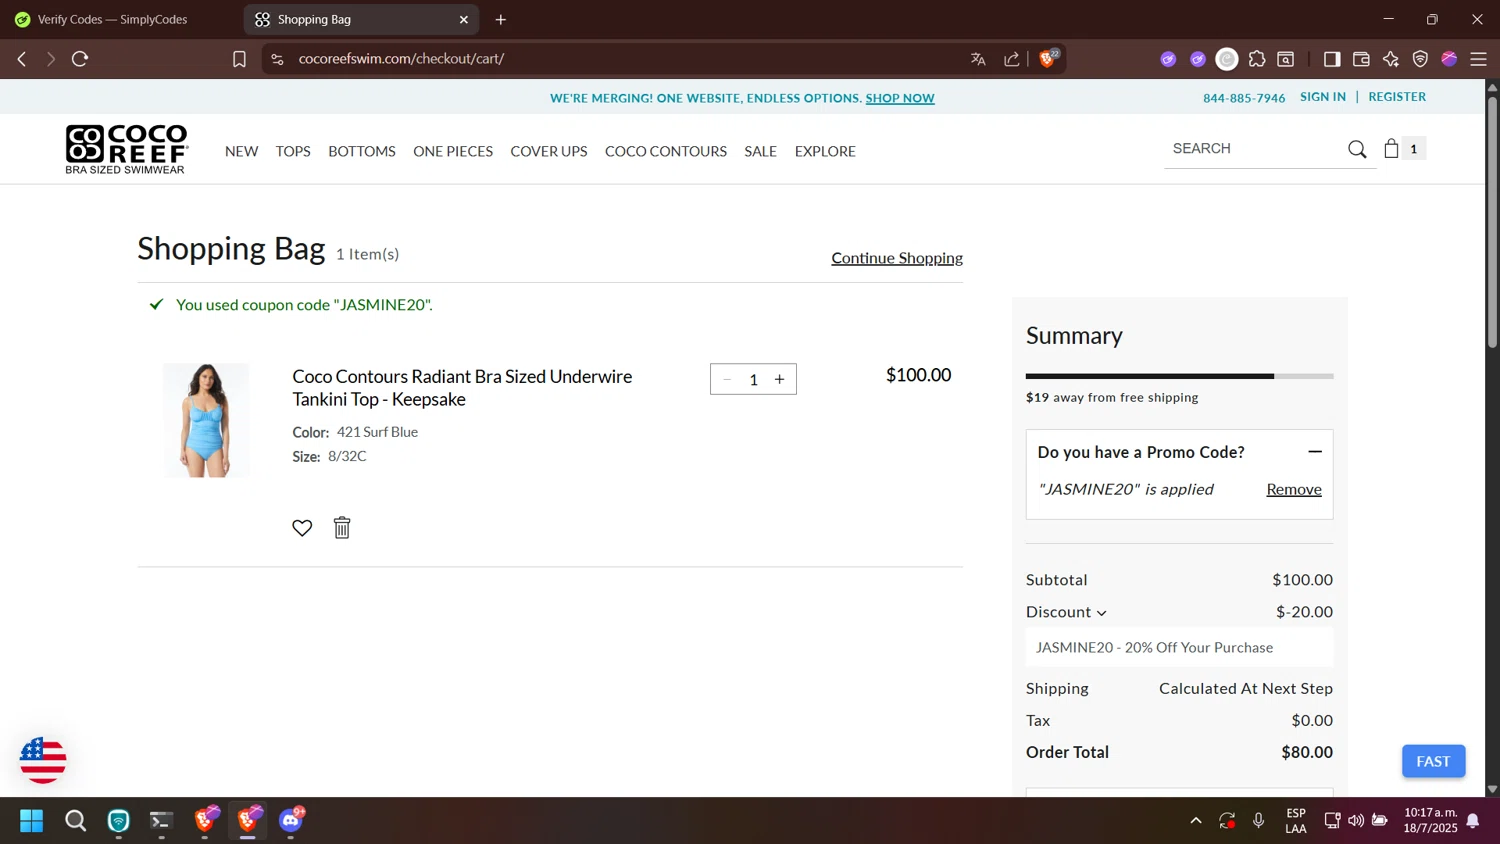Collapse the promo code section
This screenshot has width=1500, height=844.
1315,452
